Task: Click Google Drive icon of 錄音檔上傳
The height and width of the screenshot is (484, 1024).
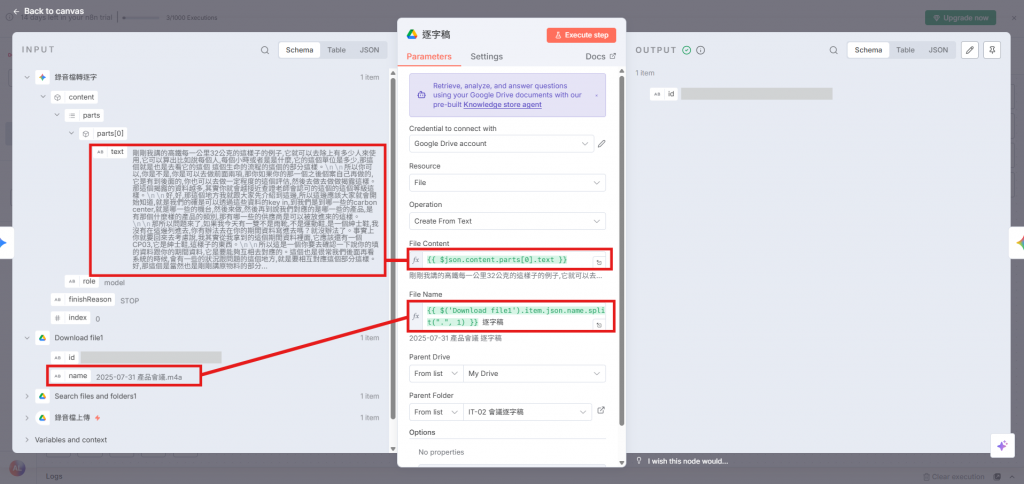Action: click(42, 417)
